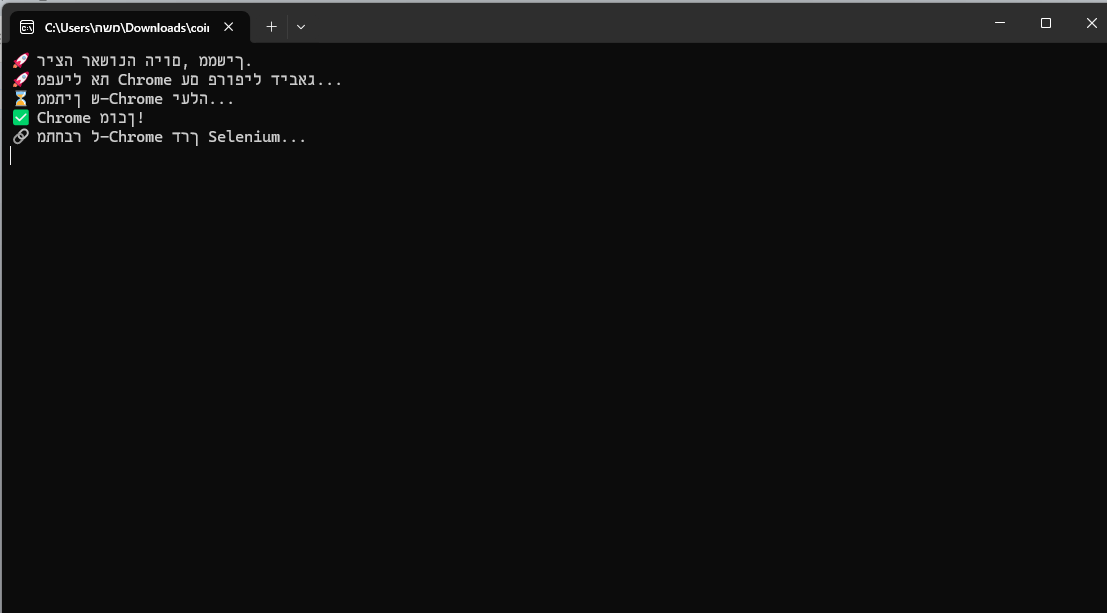This screenshot has width=1107, height=613.
Task: Click the green checkmark emoji
Action: [20, 117]
